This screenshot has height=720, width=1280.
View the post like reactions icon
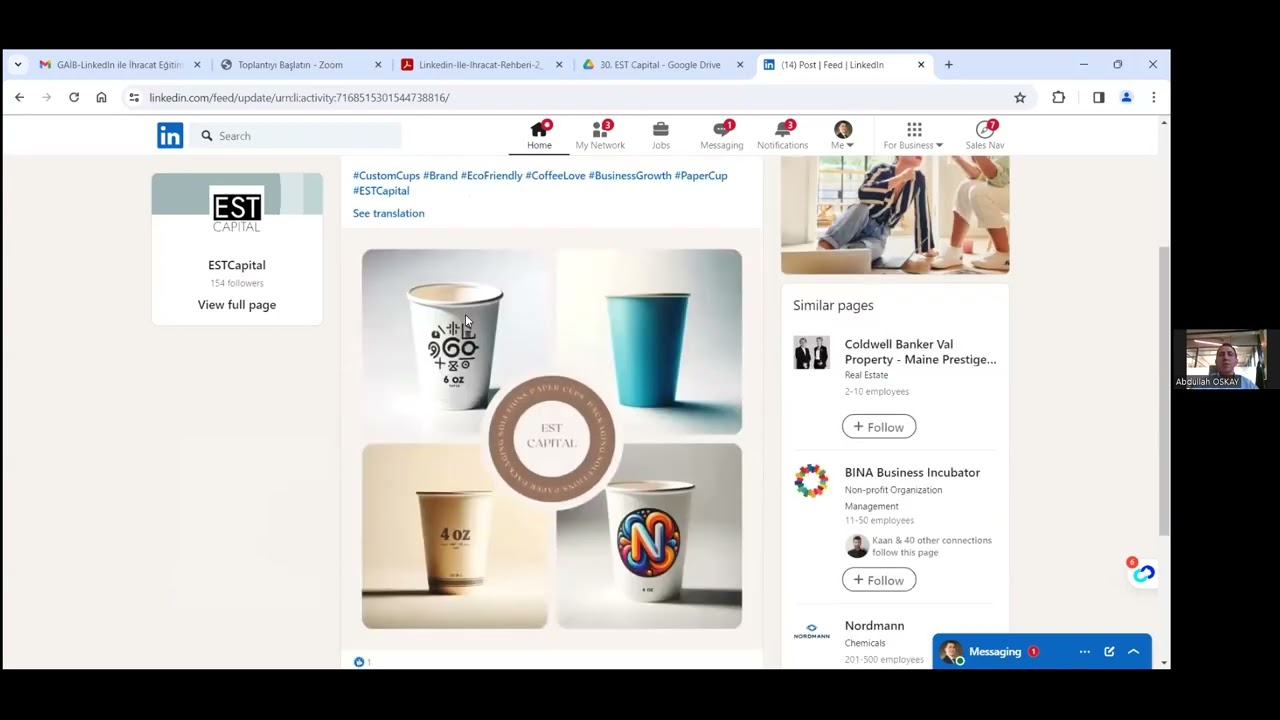[x=359, y=661]
